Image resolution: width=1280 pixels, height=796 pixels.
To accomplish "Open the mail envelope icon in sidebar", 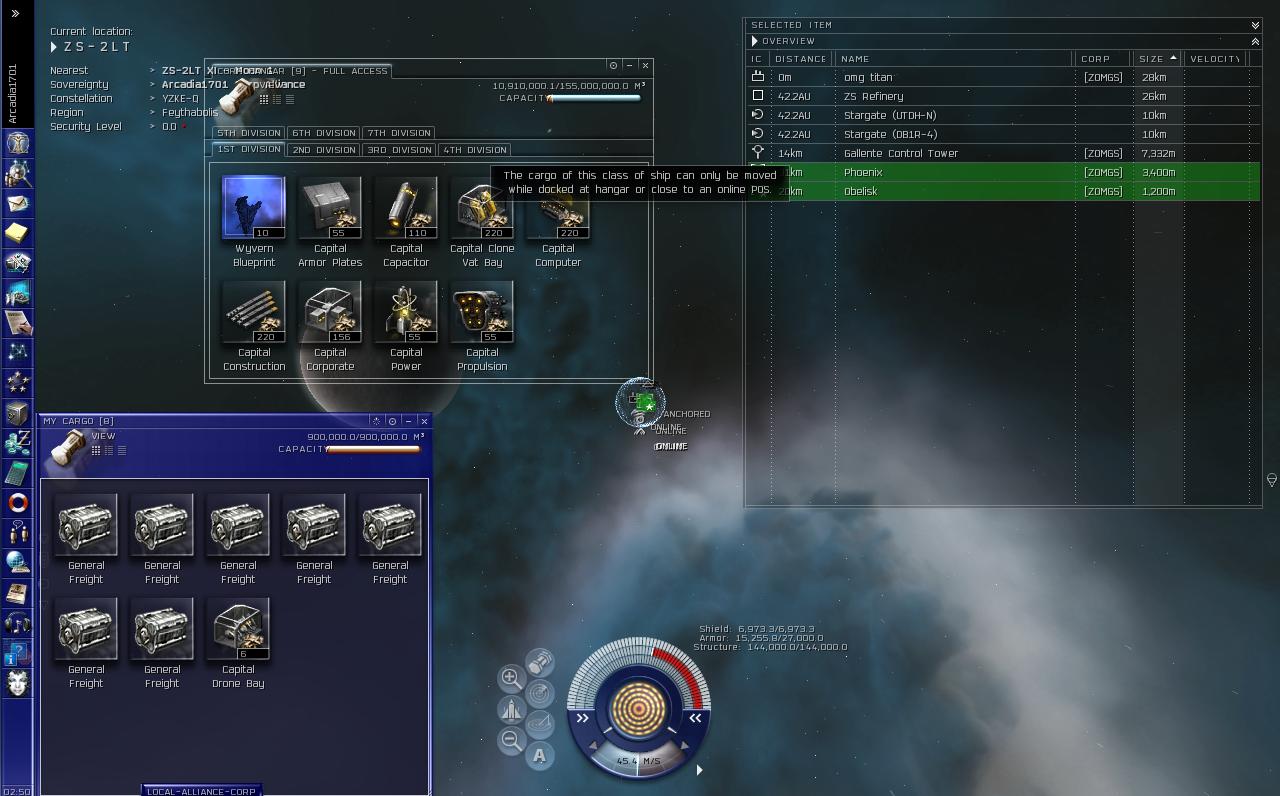I will coord(18,203).
